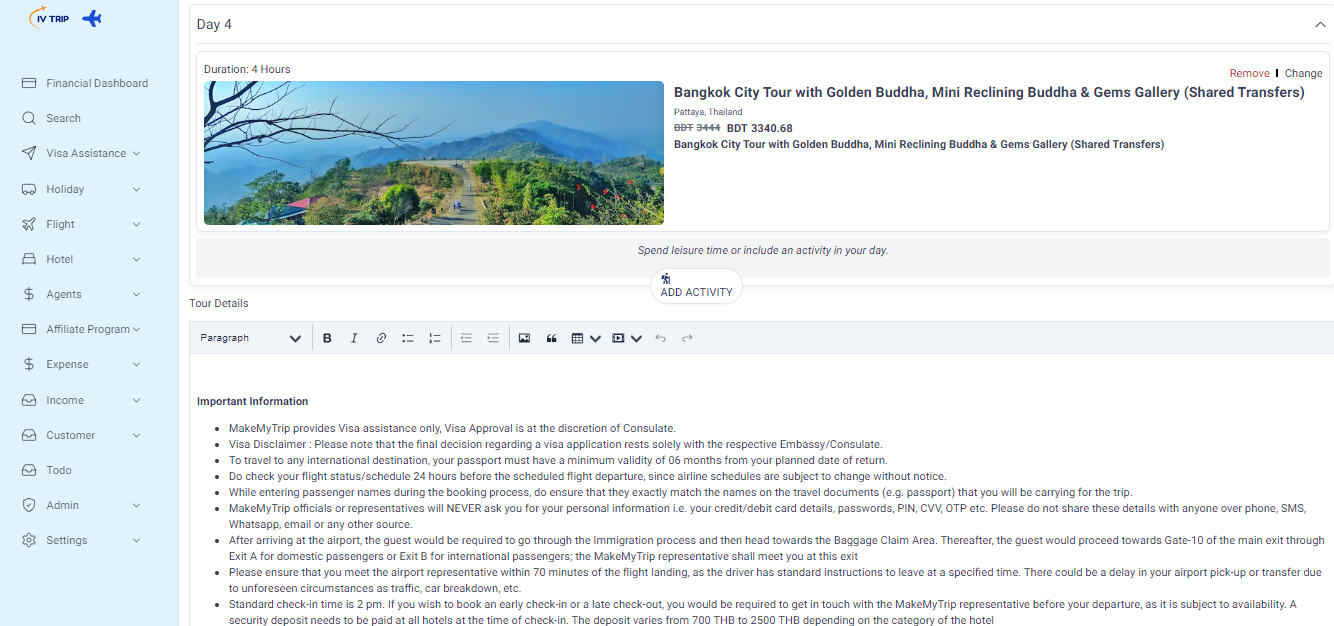Click the Pattaya, Thailand location text
1334x626 pixels.
click(x=708, y=112)
